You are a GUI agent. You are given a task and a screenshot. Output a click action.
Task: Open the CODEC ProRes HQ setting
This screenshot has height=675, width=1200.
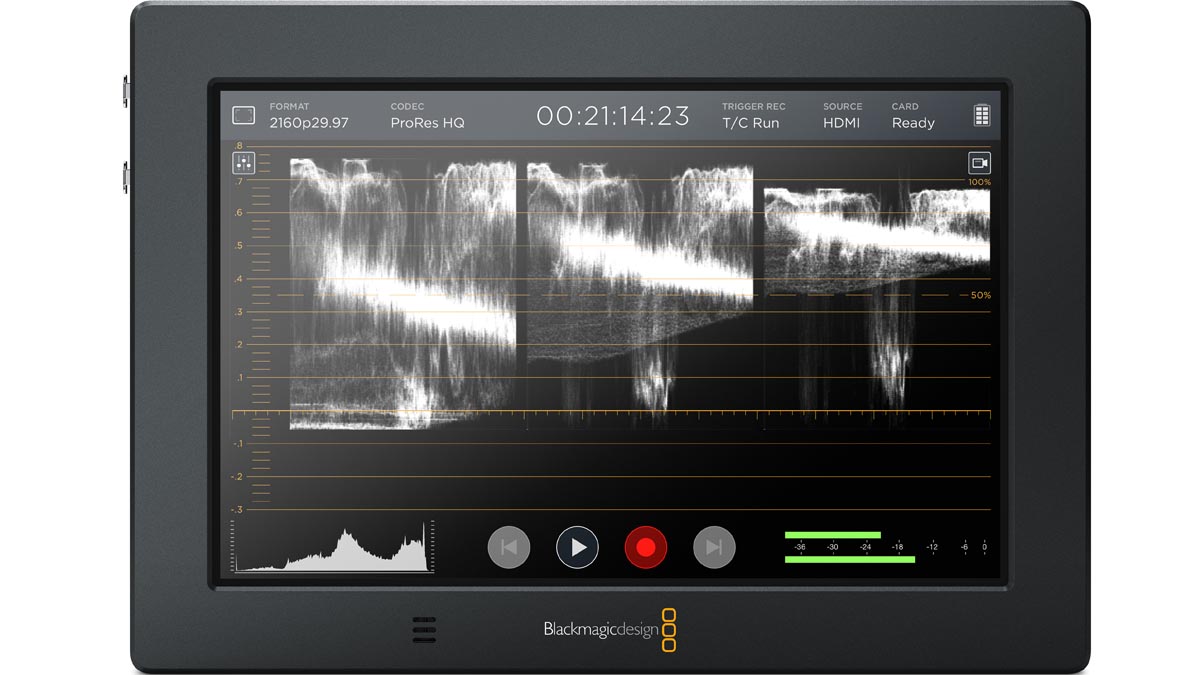point(427,116)
